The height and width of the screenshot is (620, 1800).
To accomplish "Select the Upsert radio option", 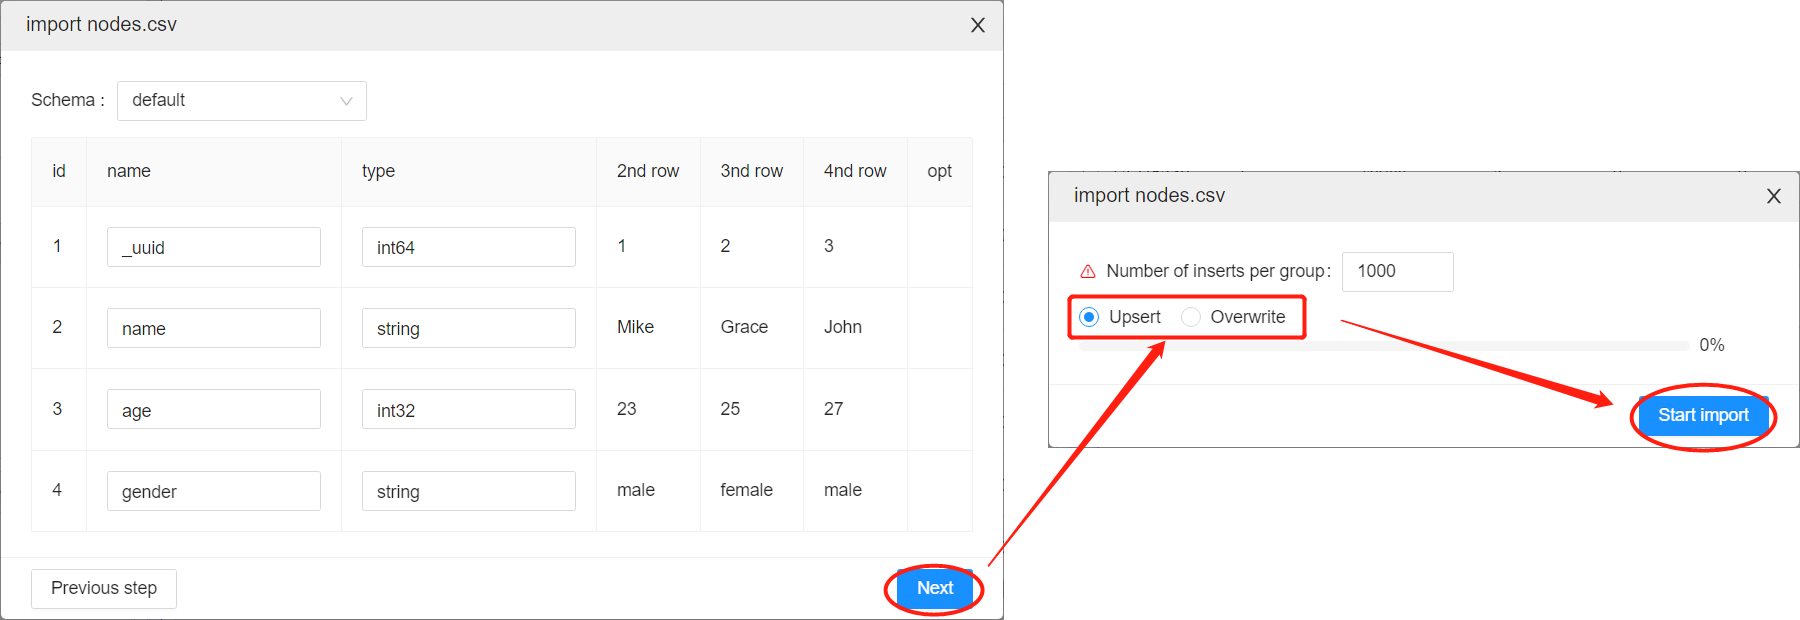I will (x=1090, y=317).
